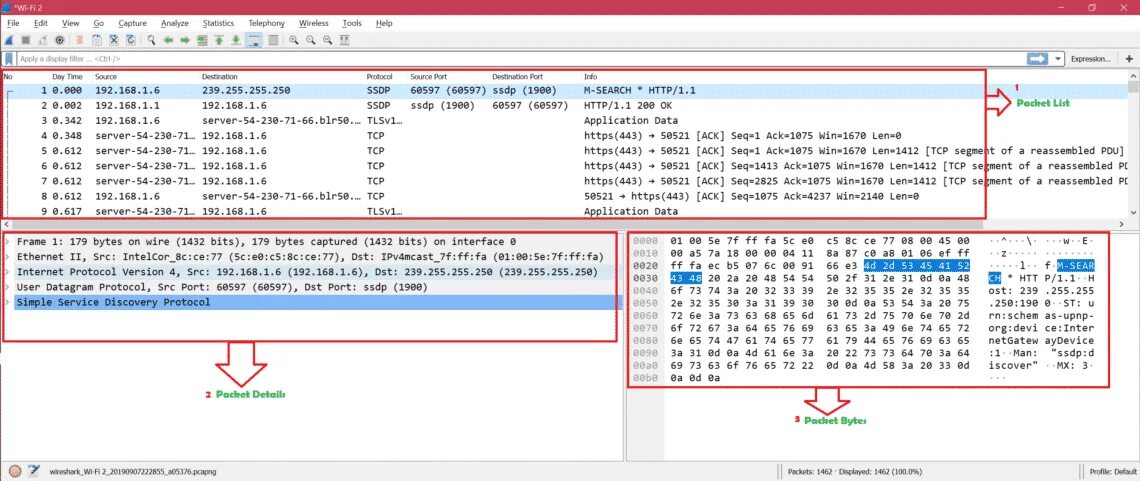The height and width of the screenshot is (481, 1140).
Task: Open the Statistics menu
Action: pyautogui.click(x=218, y=23)
